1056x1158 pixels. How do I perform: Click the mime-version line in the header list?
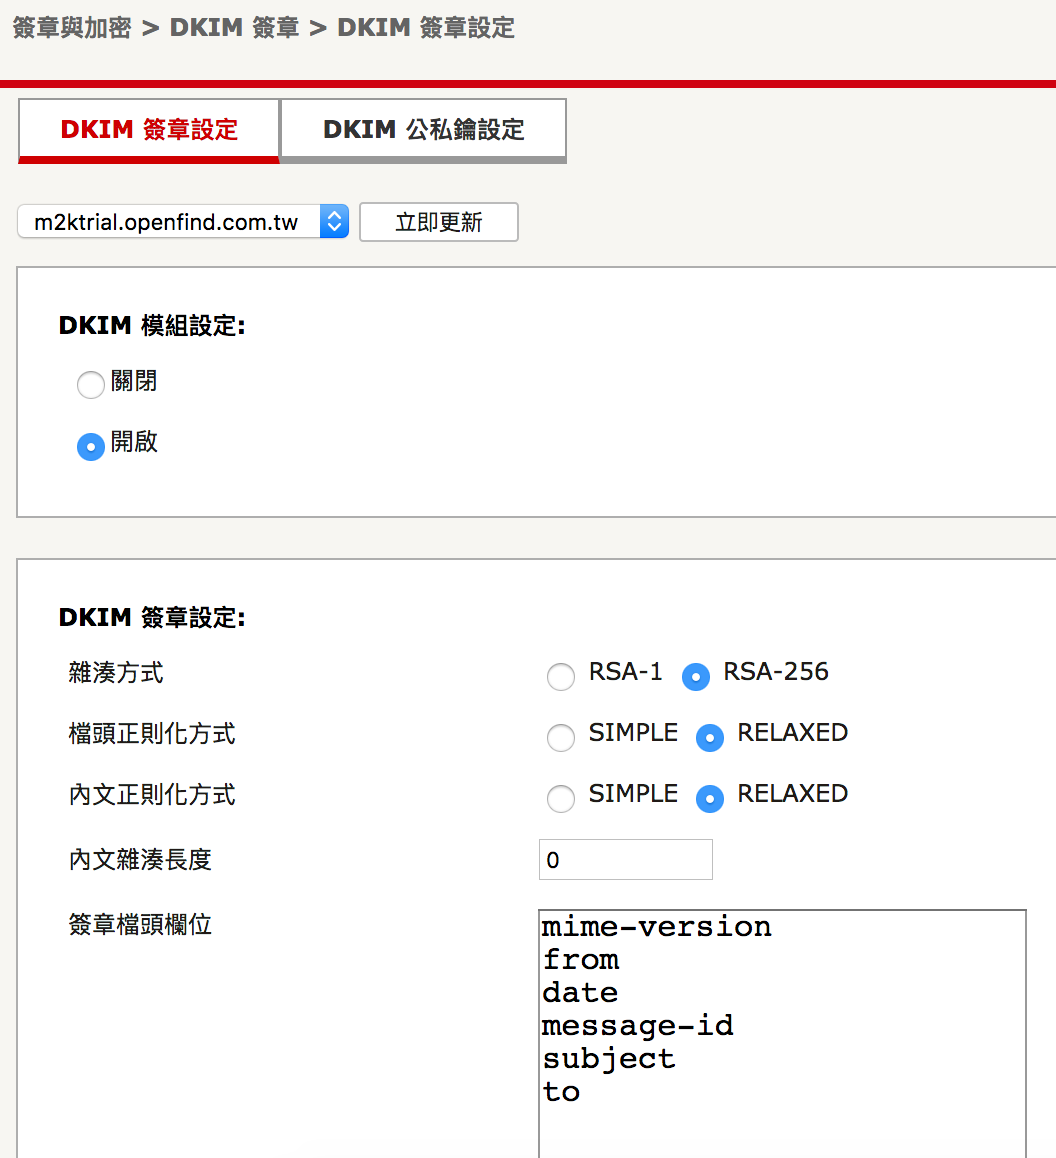[x=657, y=927]
